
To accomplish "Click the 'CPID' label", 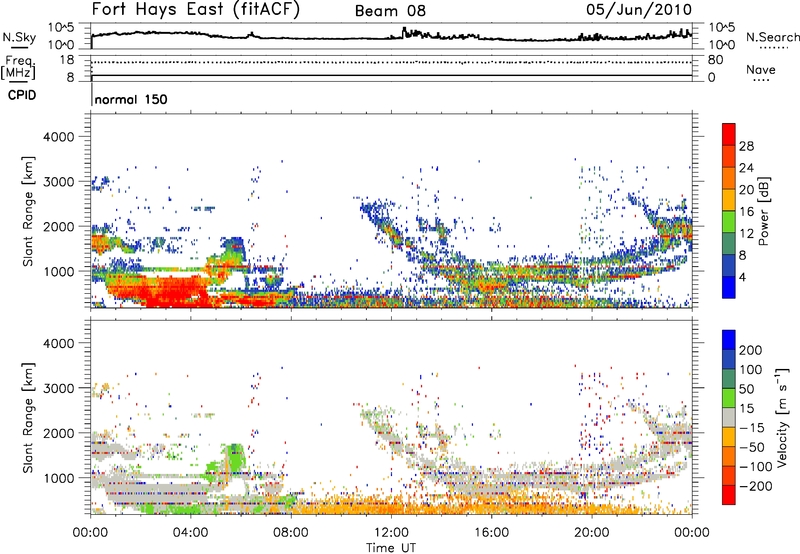I will click(x=22, y=95).
